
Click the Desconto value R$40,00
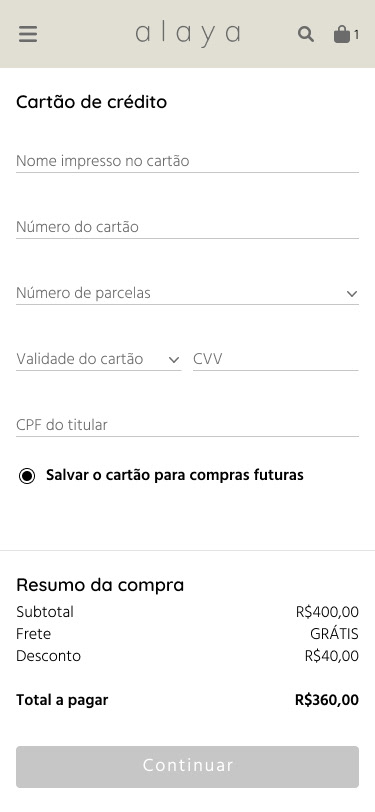point(331,656)
